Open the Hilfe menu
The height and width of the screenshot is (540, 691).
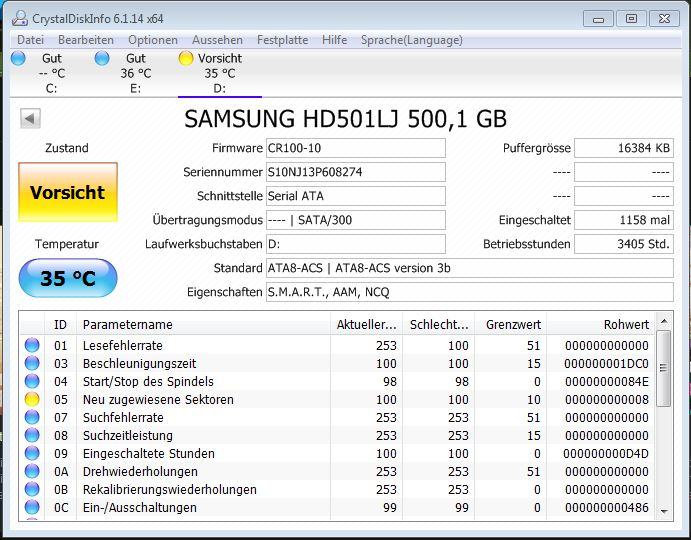334,40
